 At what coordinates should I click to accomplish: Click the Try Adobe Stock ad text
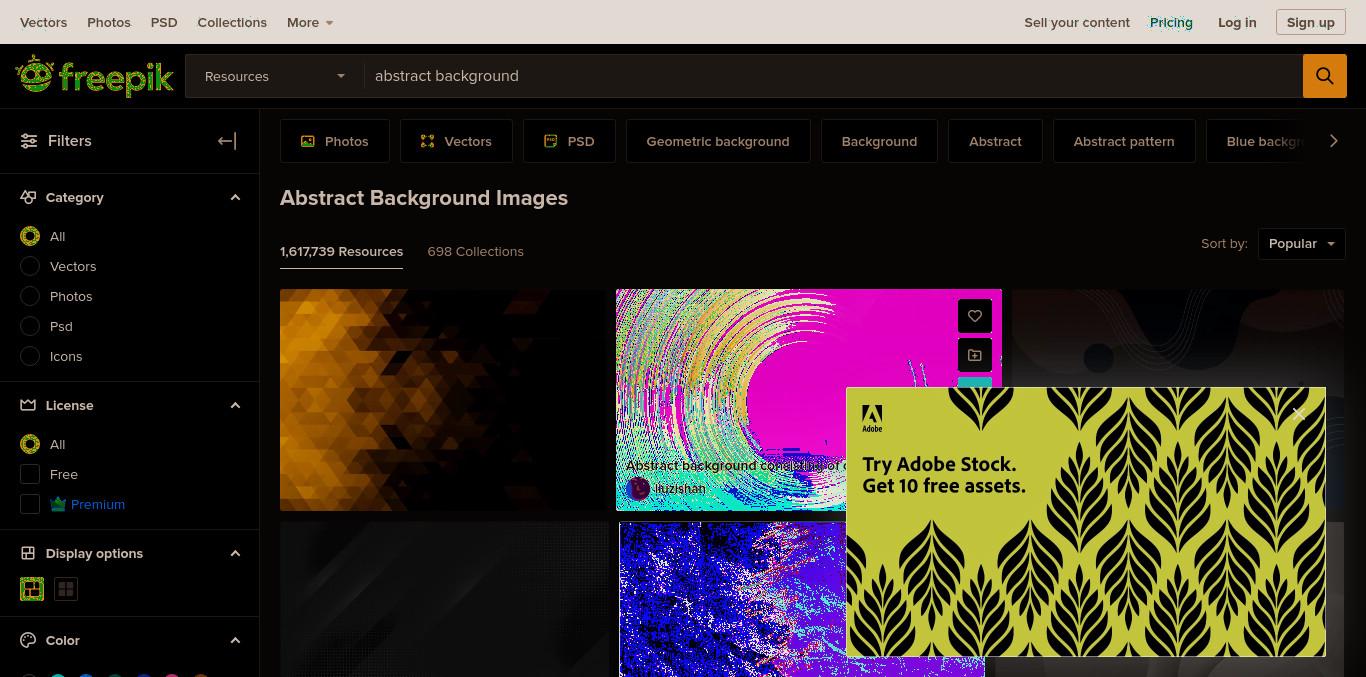tap(944, 475)
